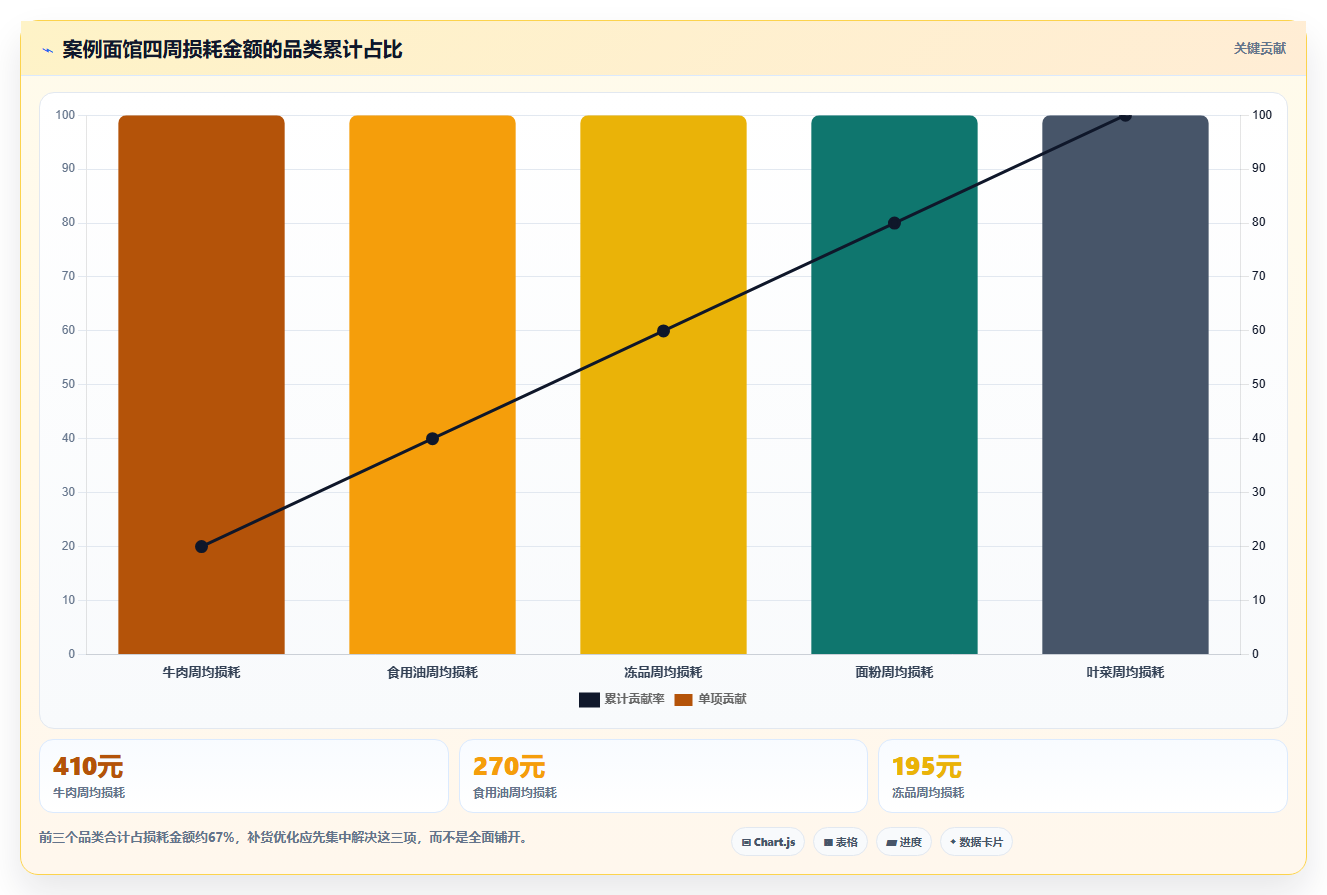Click the 195元 card value
This screenshot has height=895, width=1327.
point(927,767)
